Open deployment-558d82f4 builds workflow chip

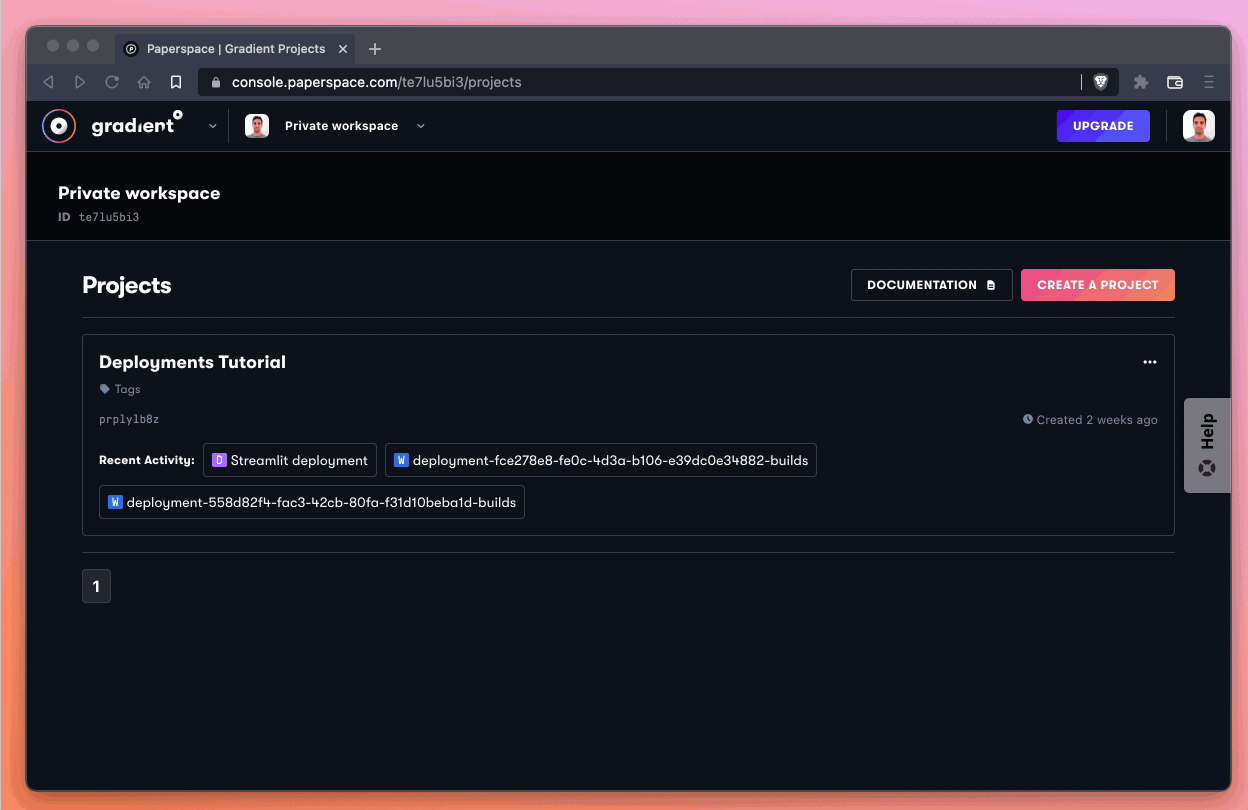[x=312, y=502]
